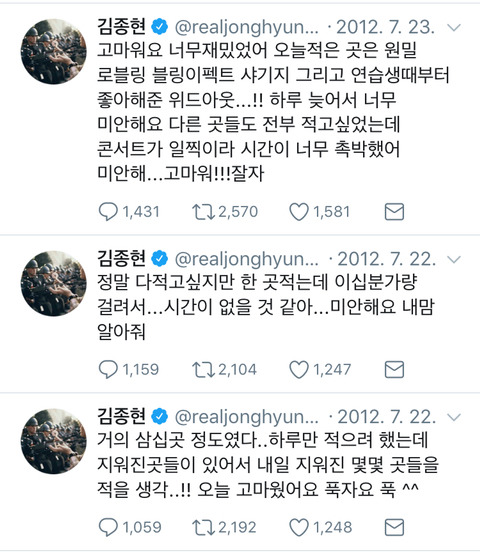Open @realjonghyun handle on the top tweet

coord(247,28)
